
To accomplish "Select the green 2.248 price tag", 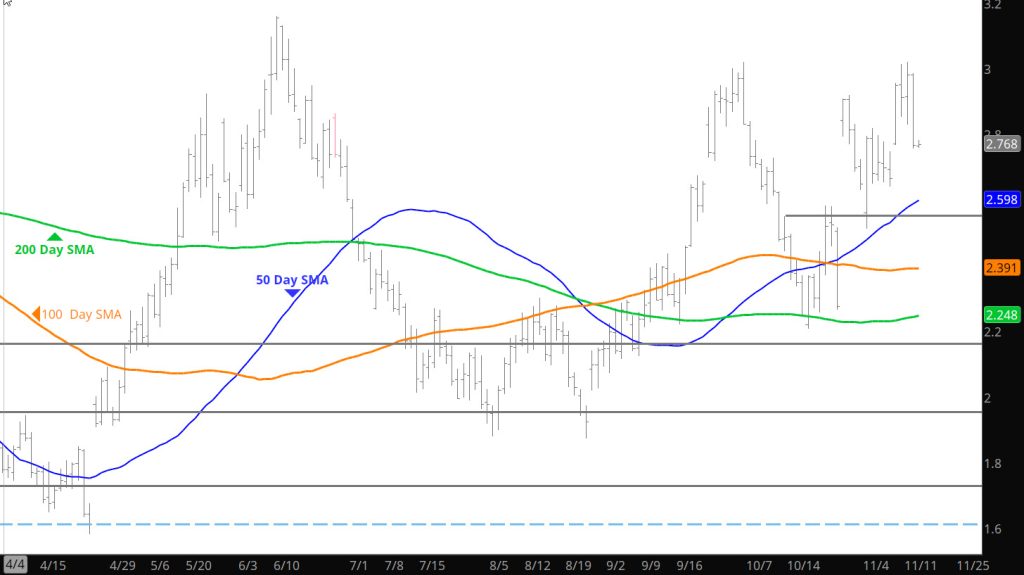I will point(1001,316).
